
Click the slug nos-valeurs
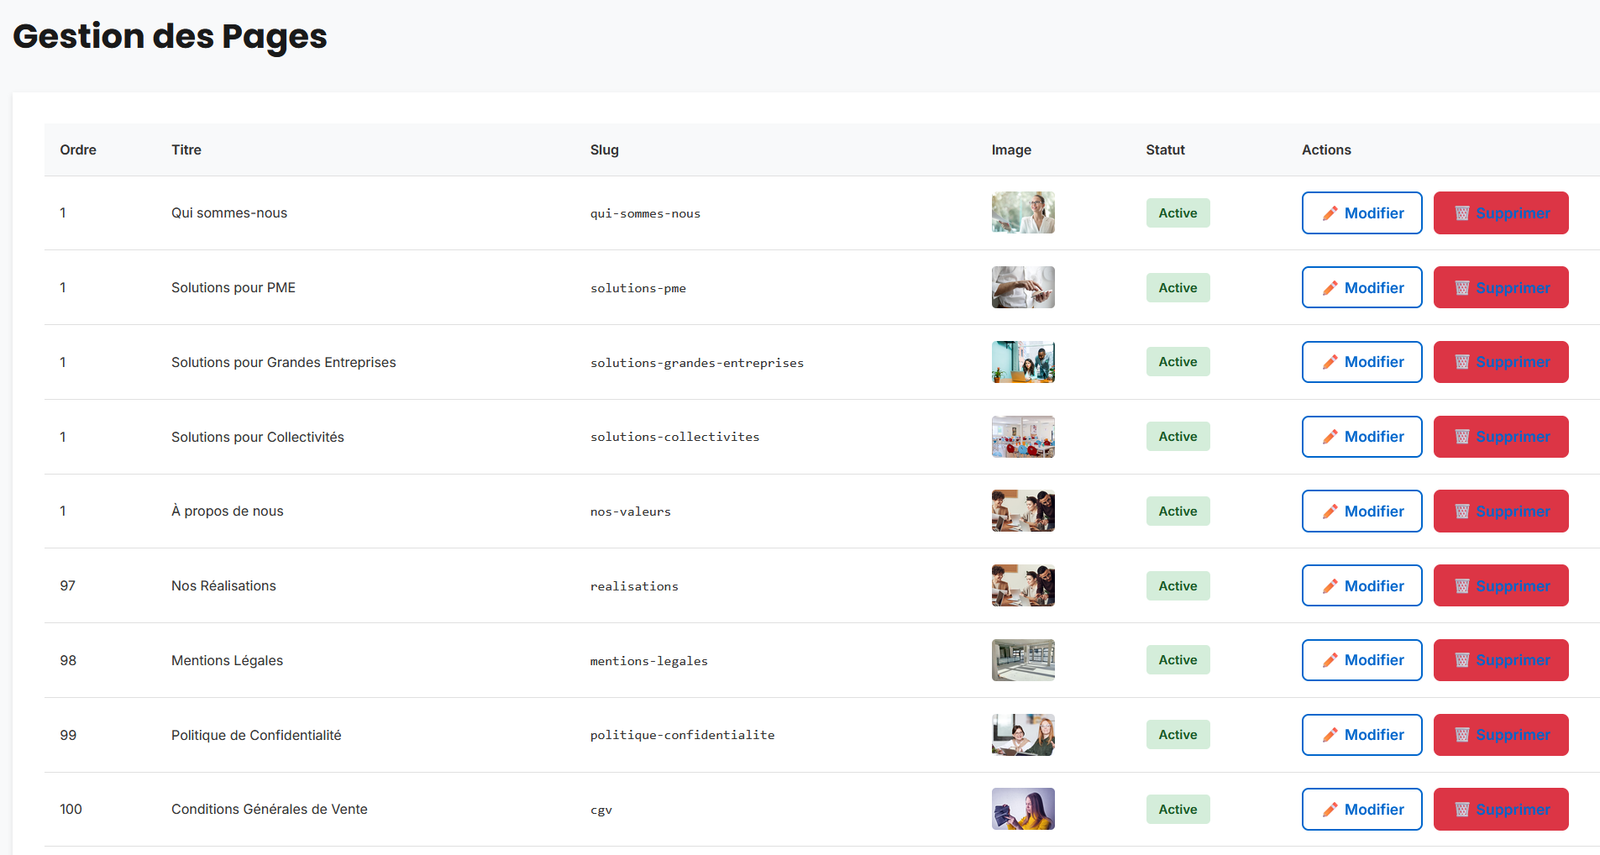click(x=630, y=512)
